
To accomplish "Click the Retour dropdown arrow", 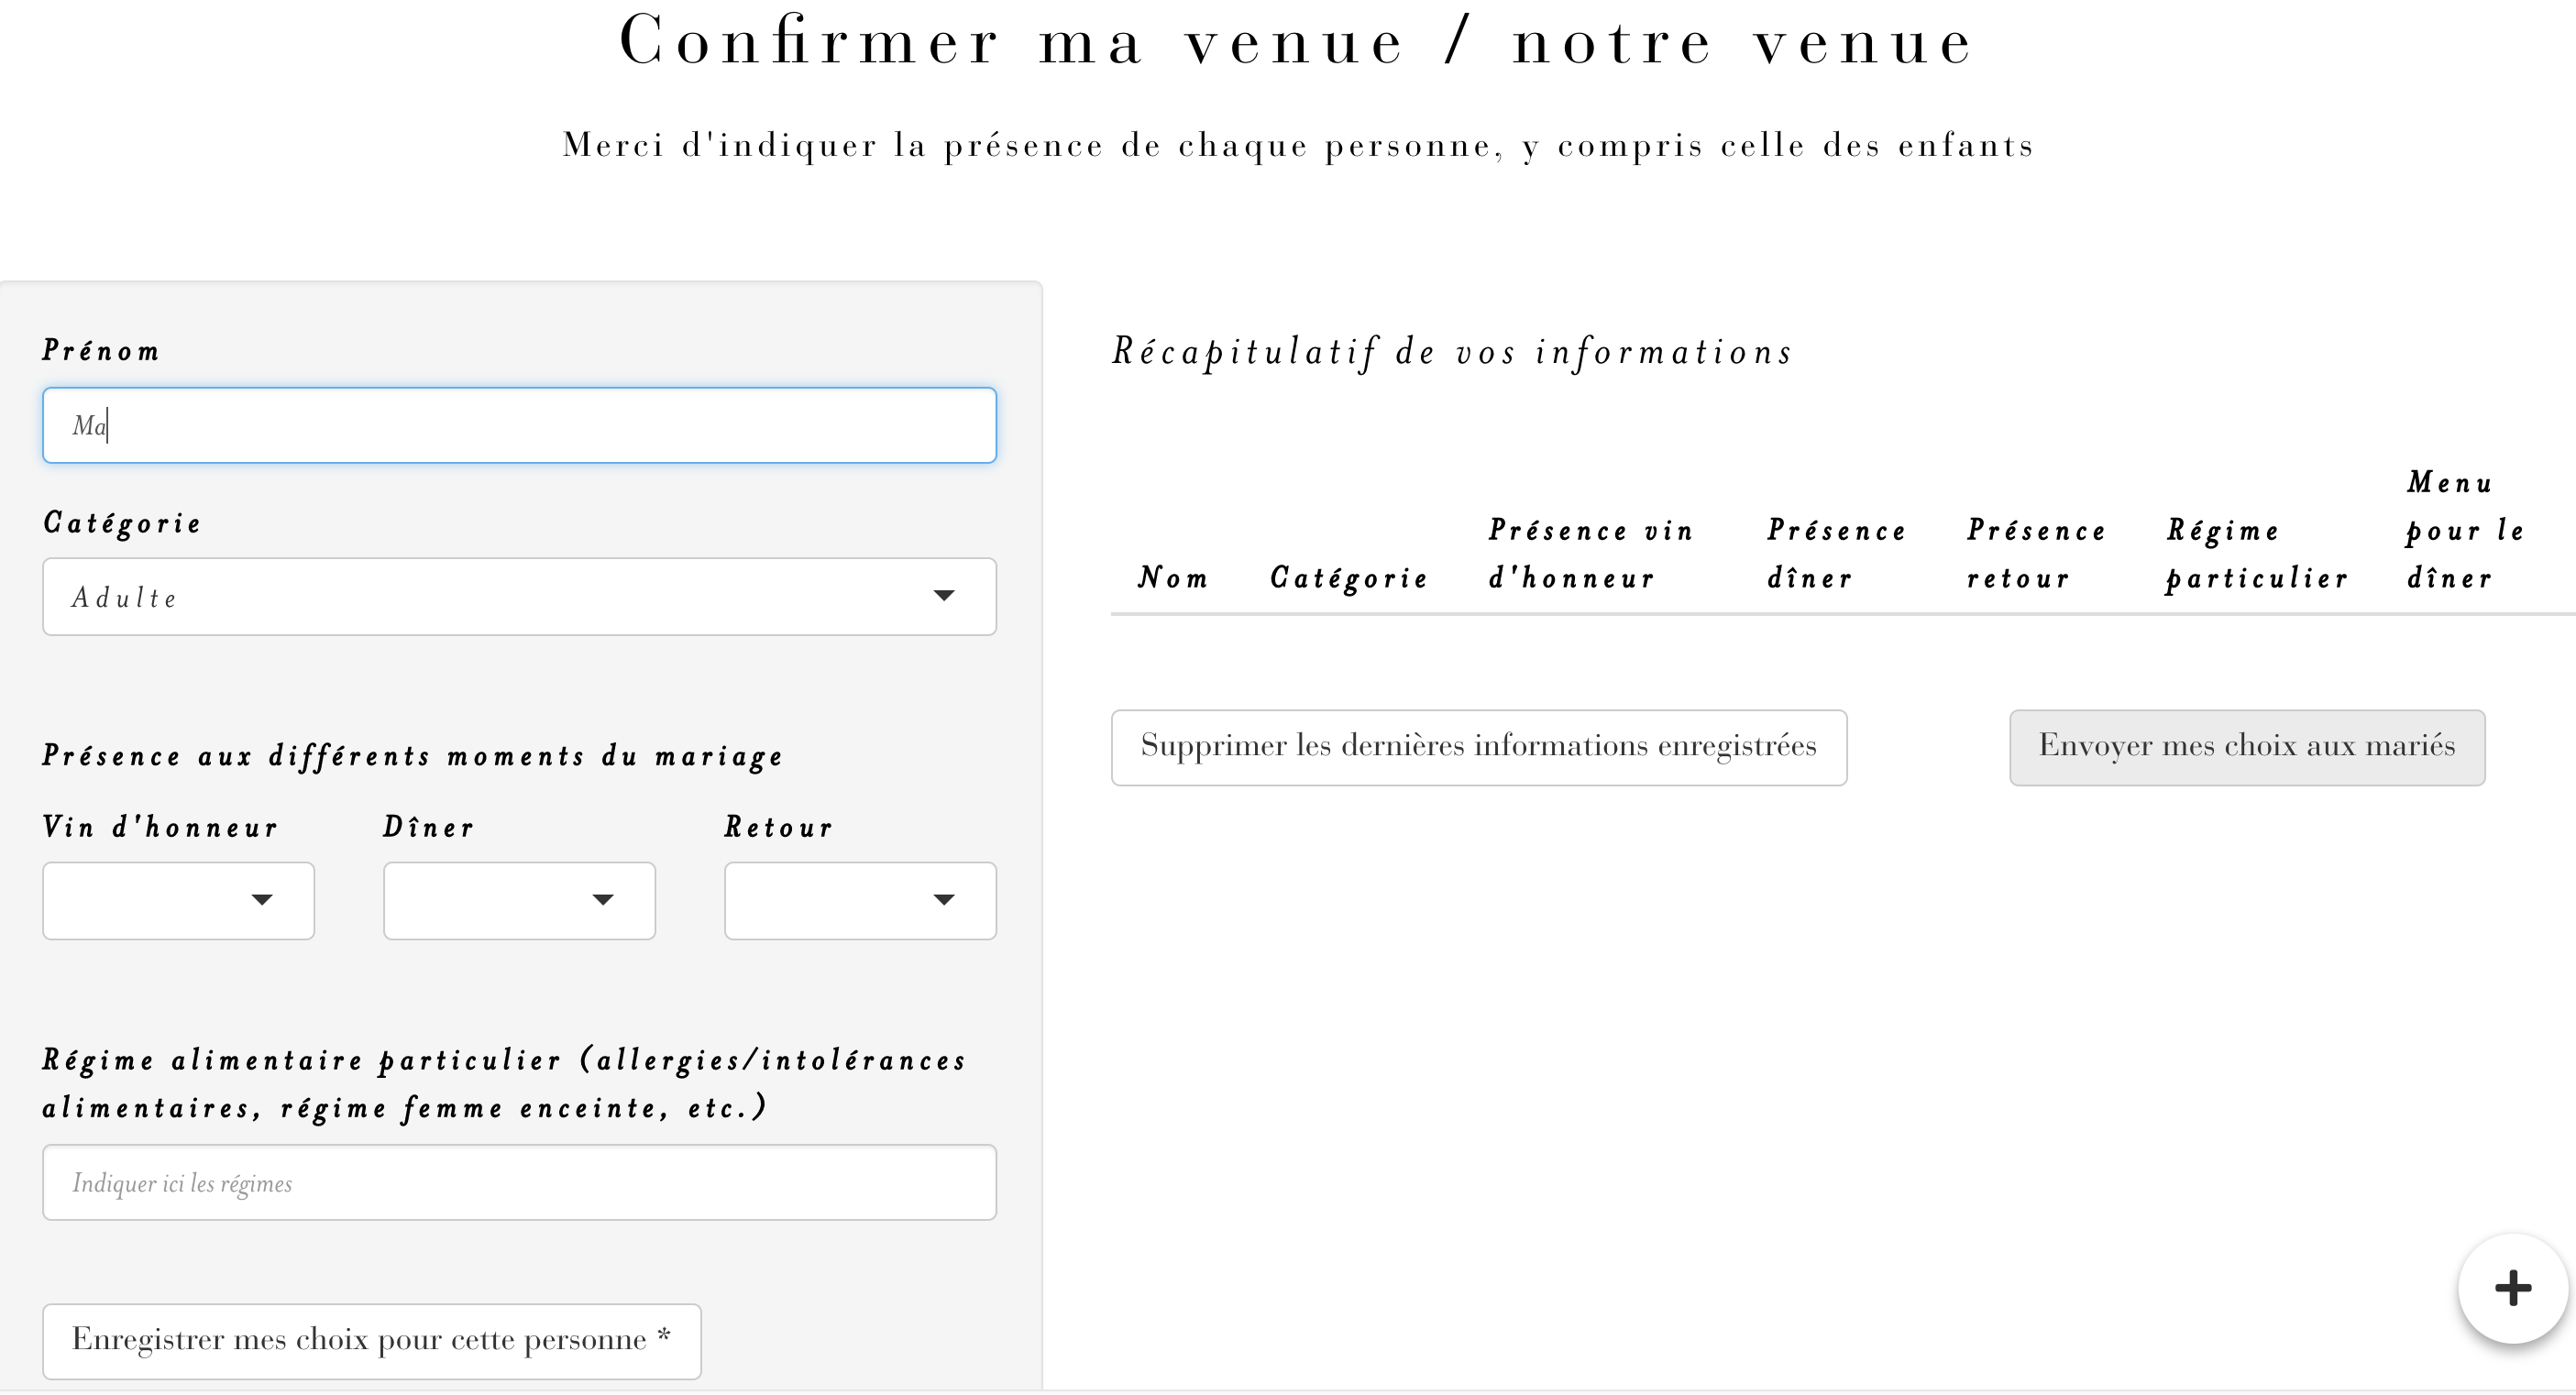I will tap(943, 900).
